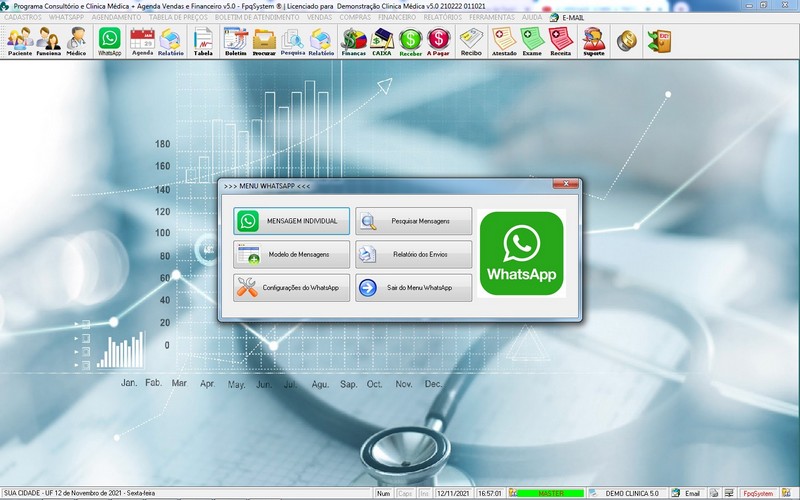The height and width of the screenshot is (500, 800).
Task: Click the E-MAIL label in menu bar
Action: 573,17
